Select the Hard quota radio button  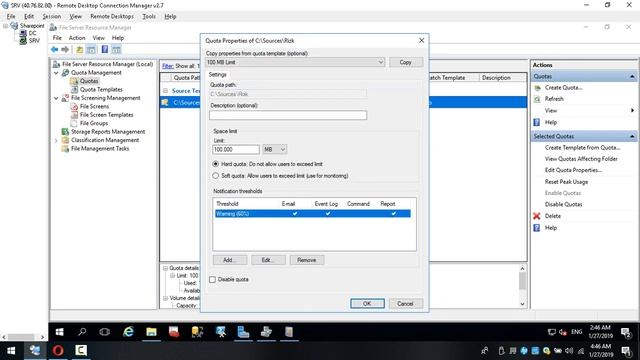click(216, 164)
